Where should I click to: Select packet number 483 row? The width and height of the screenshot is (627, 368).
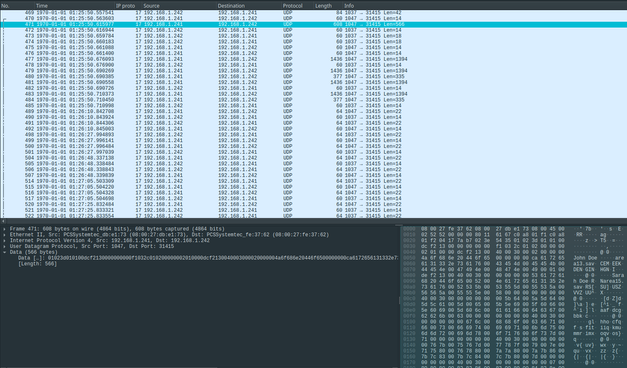tap(314, 94)
